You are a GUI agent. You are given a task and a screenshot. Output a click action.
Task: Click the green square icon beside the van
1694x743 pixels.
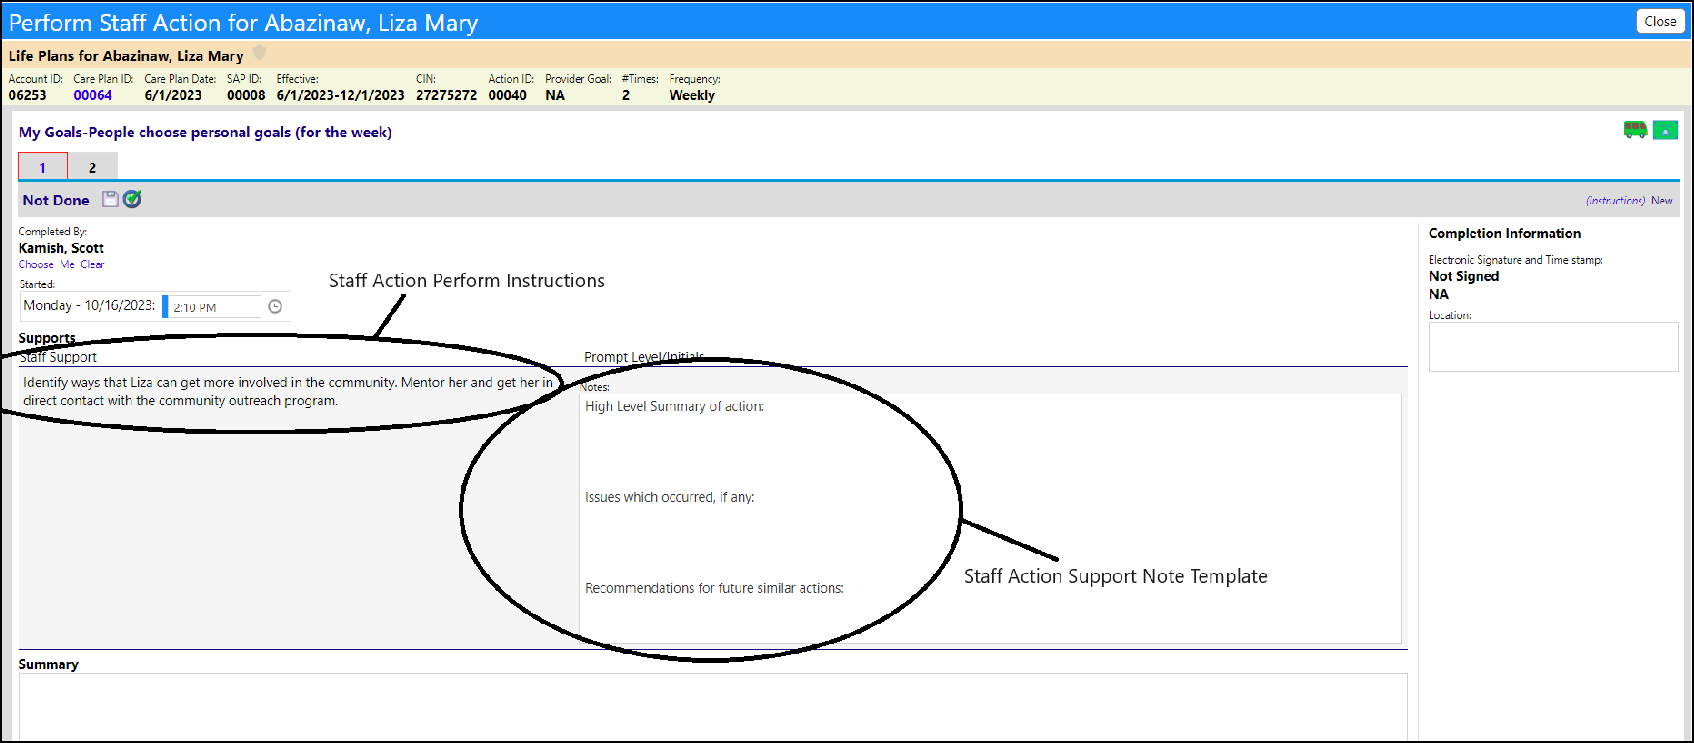1665,130
